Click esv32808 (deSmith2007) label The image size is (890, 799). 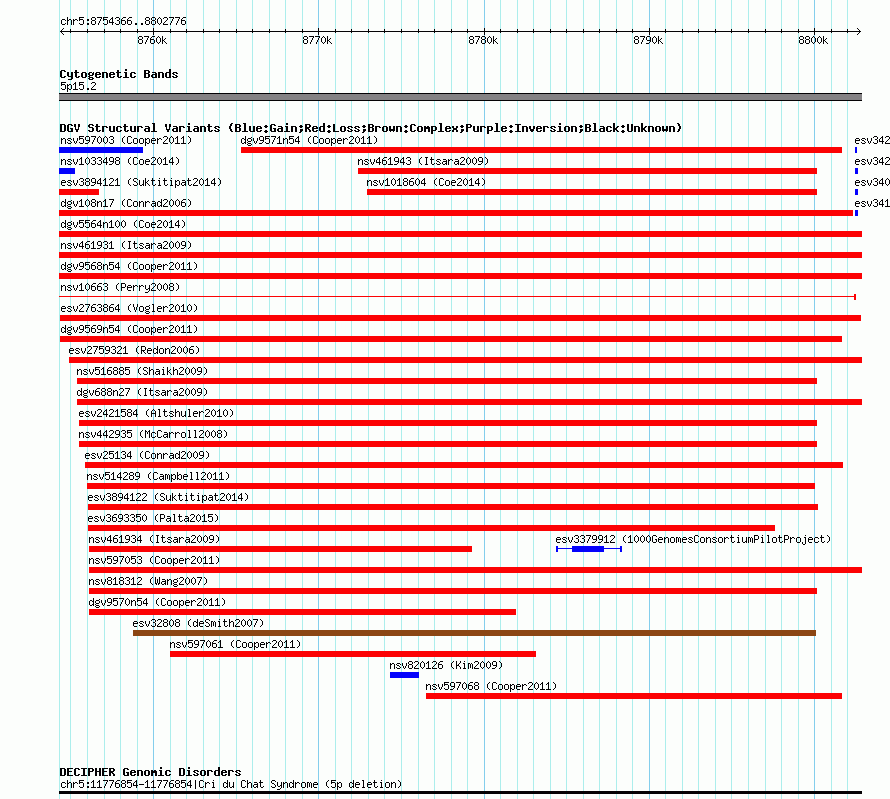coord(198,623)
